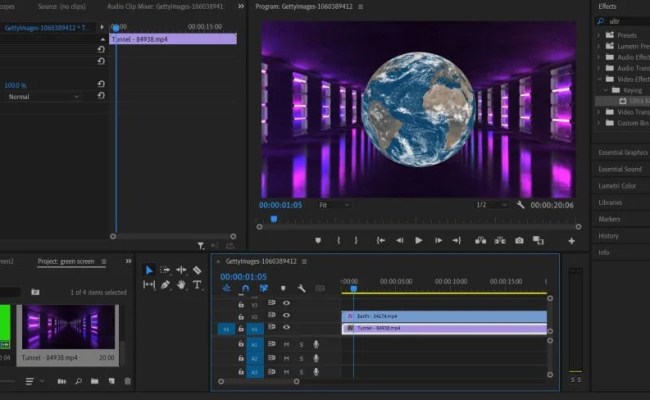
Task: Mute audio track A1
Action: 286,344
